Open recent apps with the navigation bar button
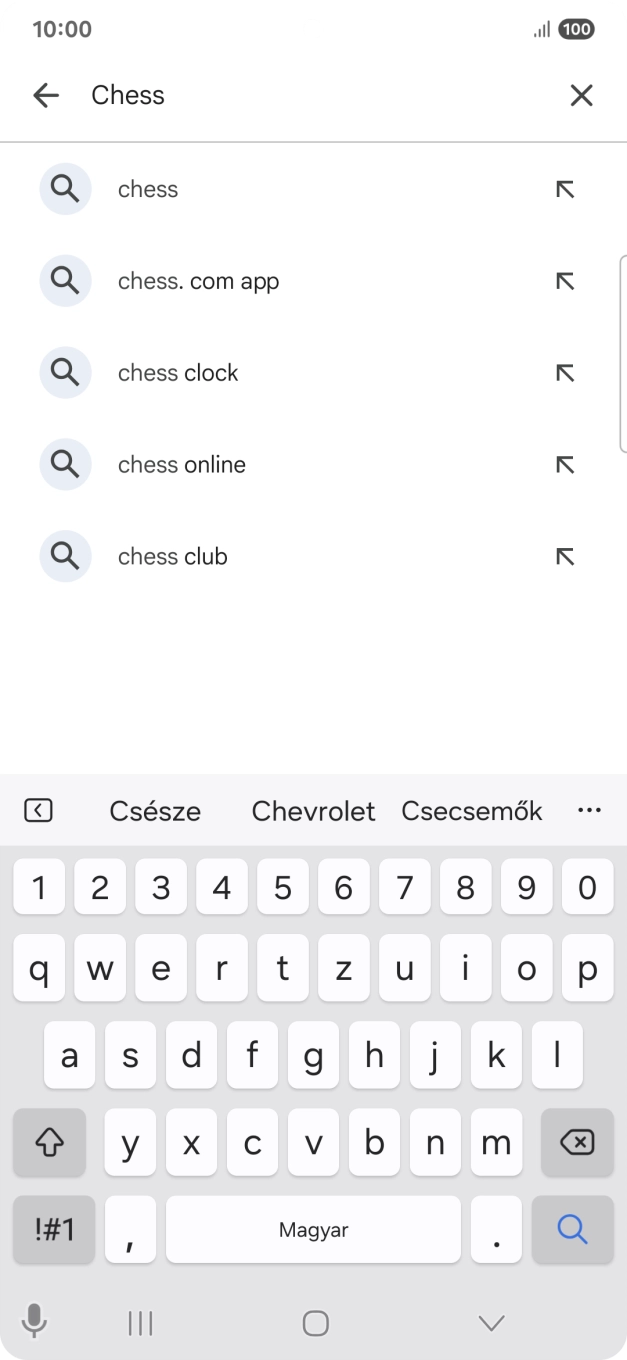This screenshot has height=1360, width=627. [139, 1322]
